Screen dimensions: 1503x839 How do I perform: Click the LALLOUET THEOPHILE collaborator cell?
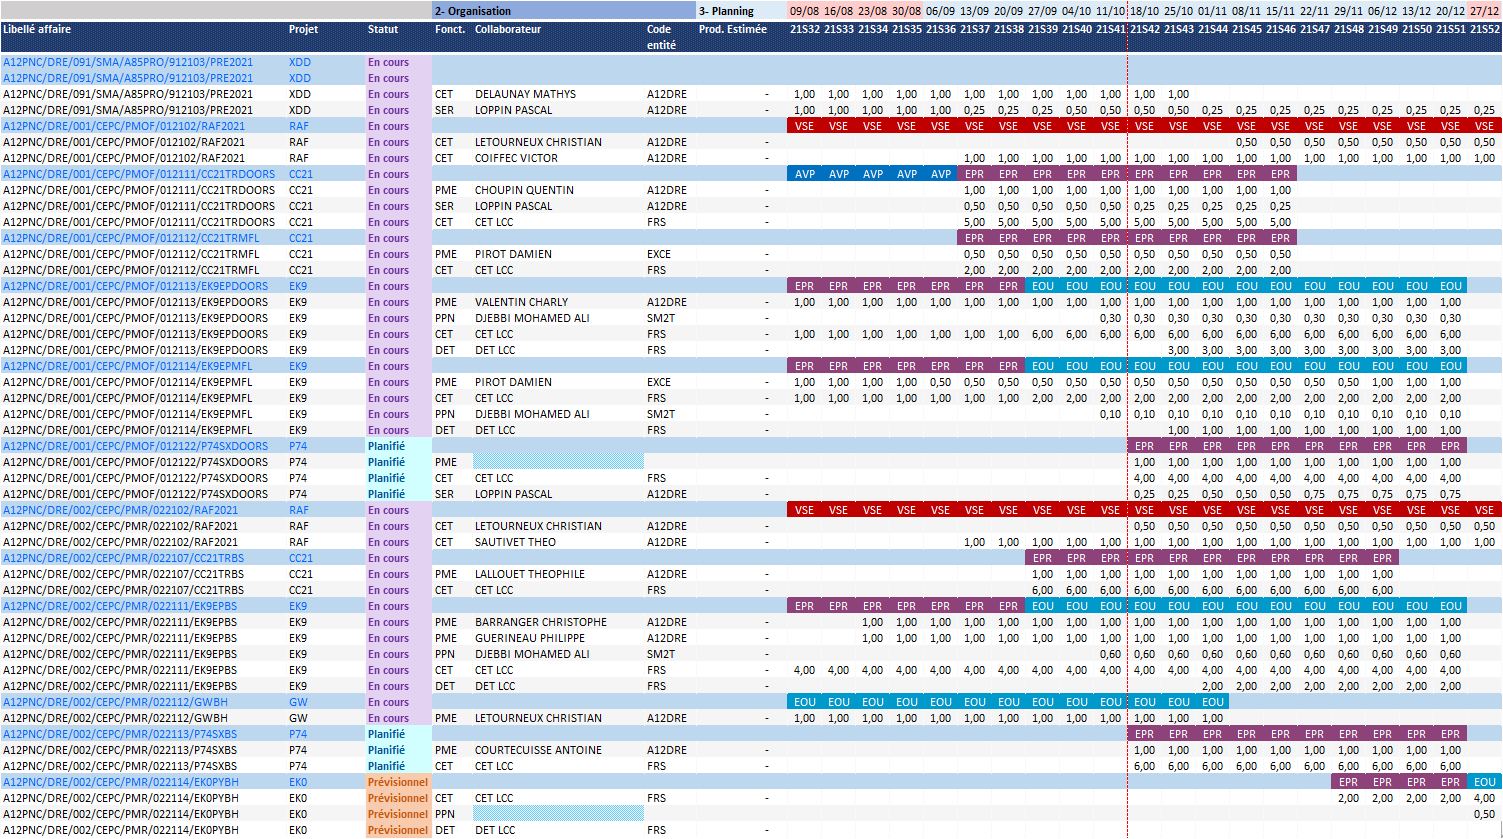pyautogui.click(x=530, y=574)
